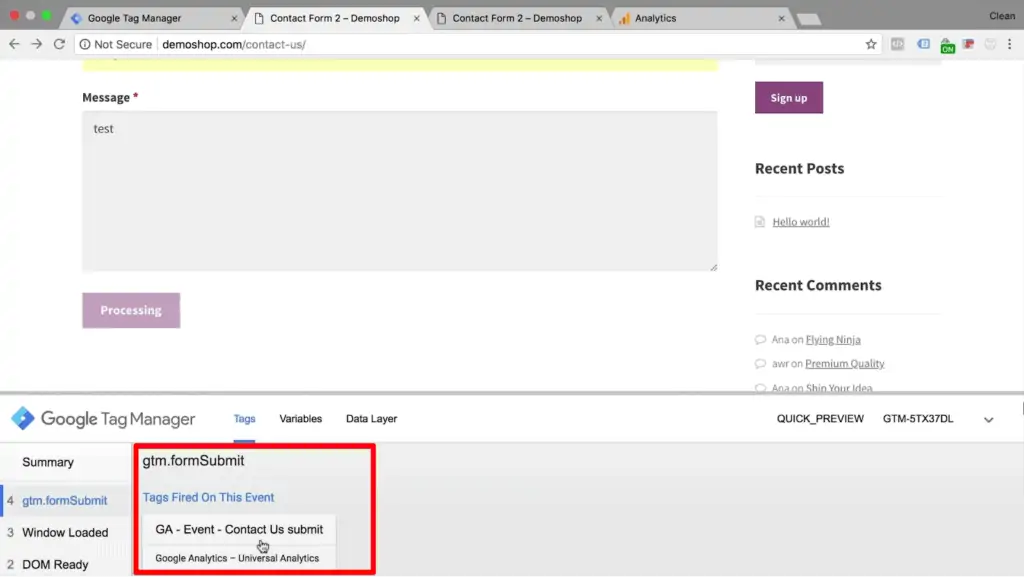Open the Chrome three-dot menu

[1010, 44]
